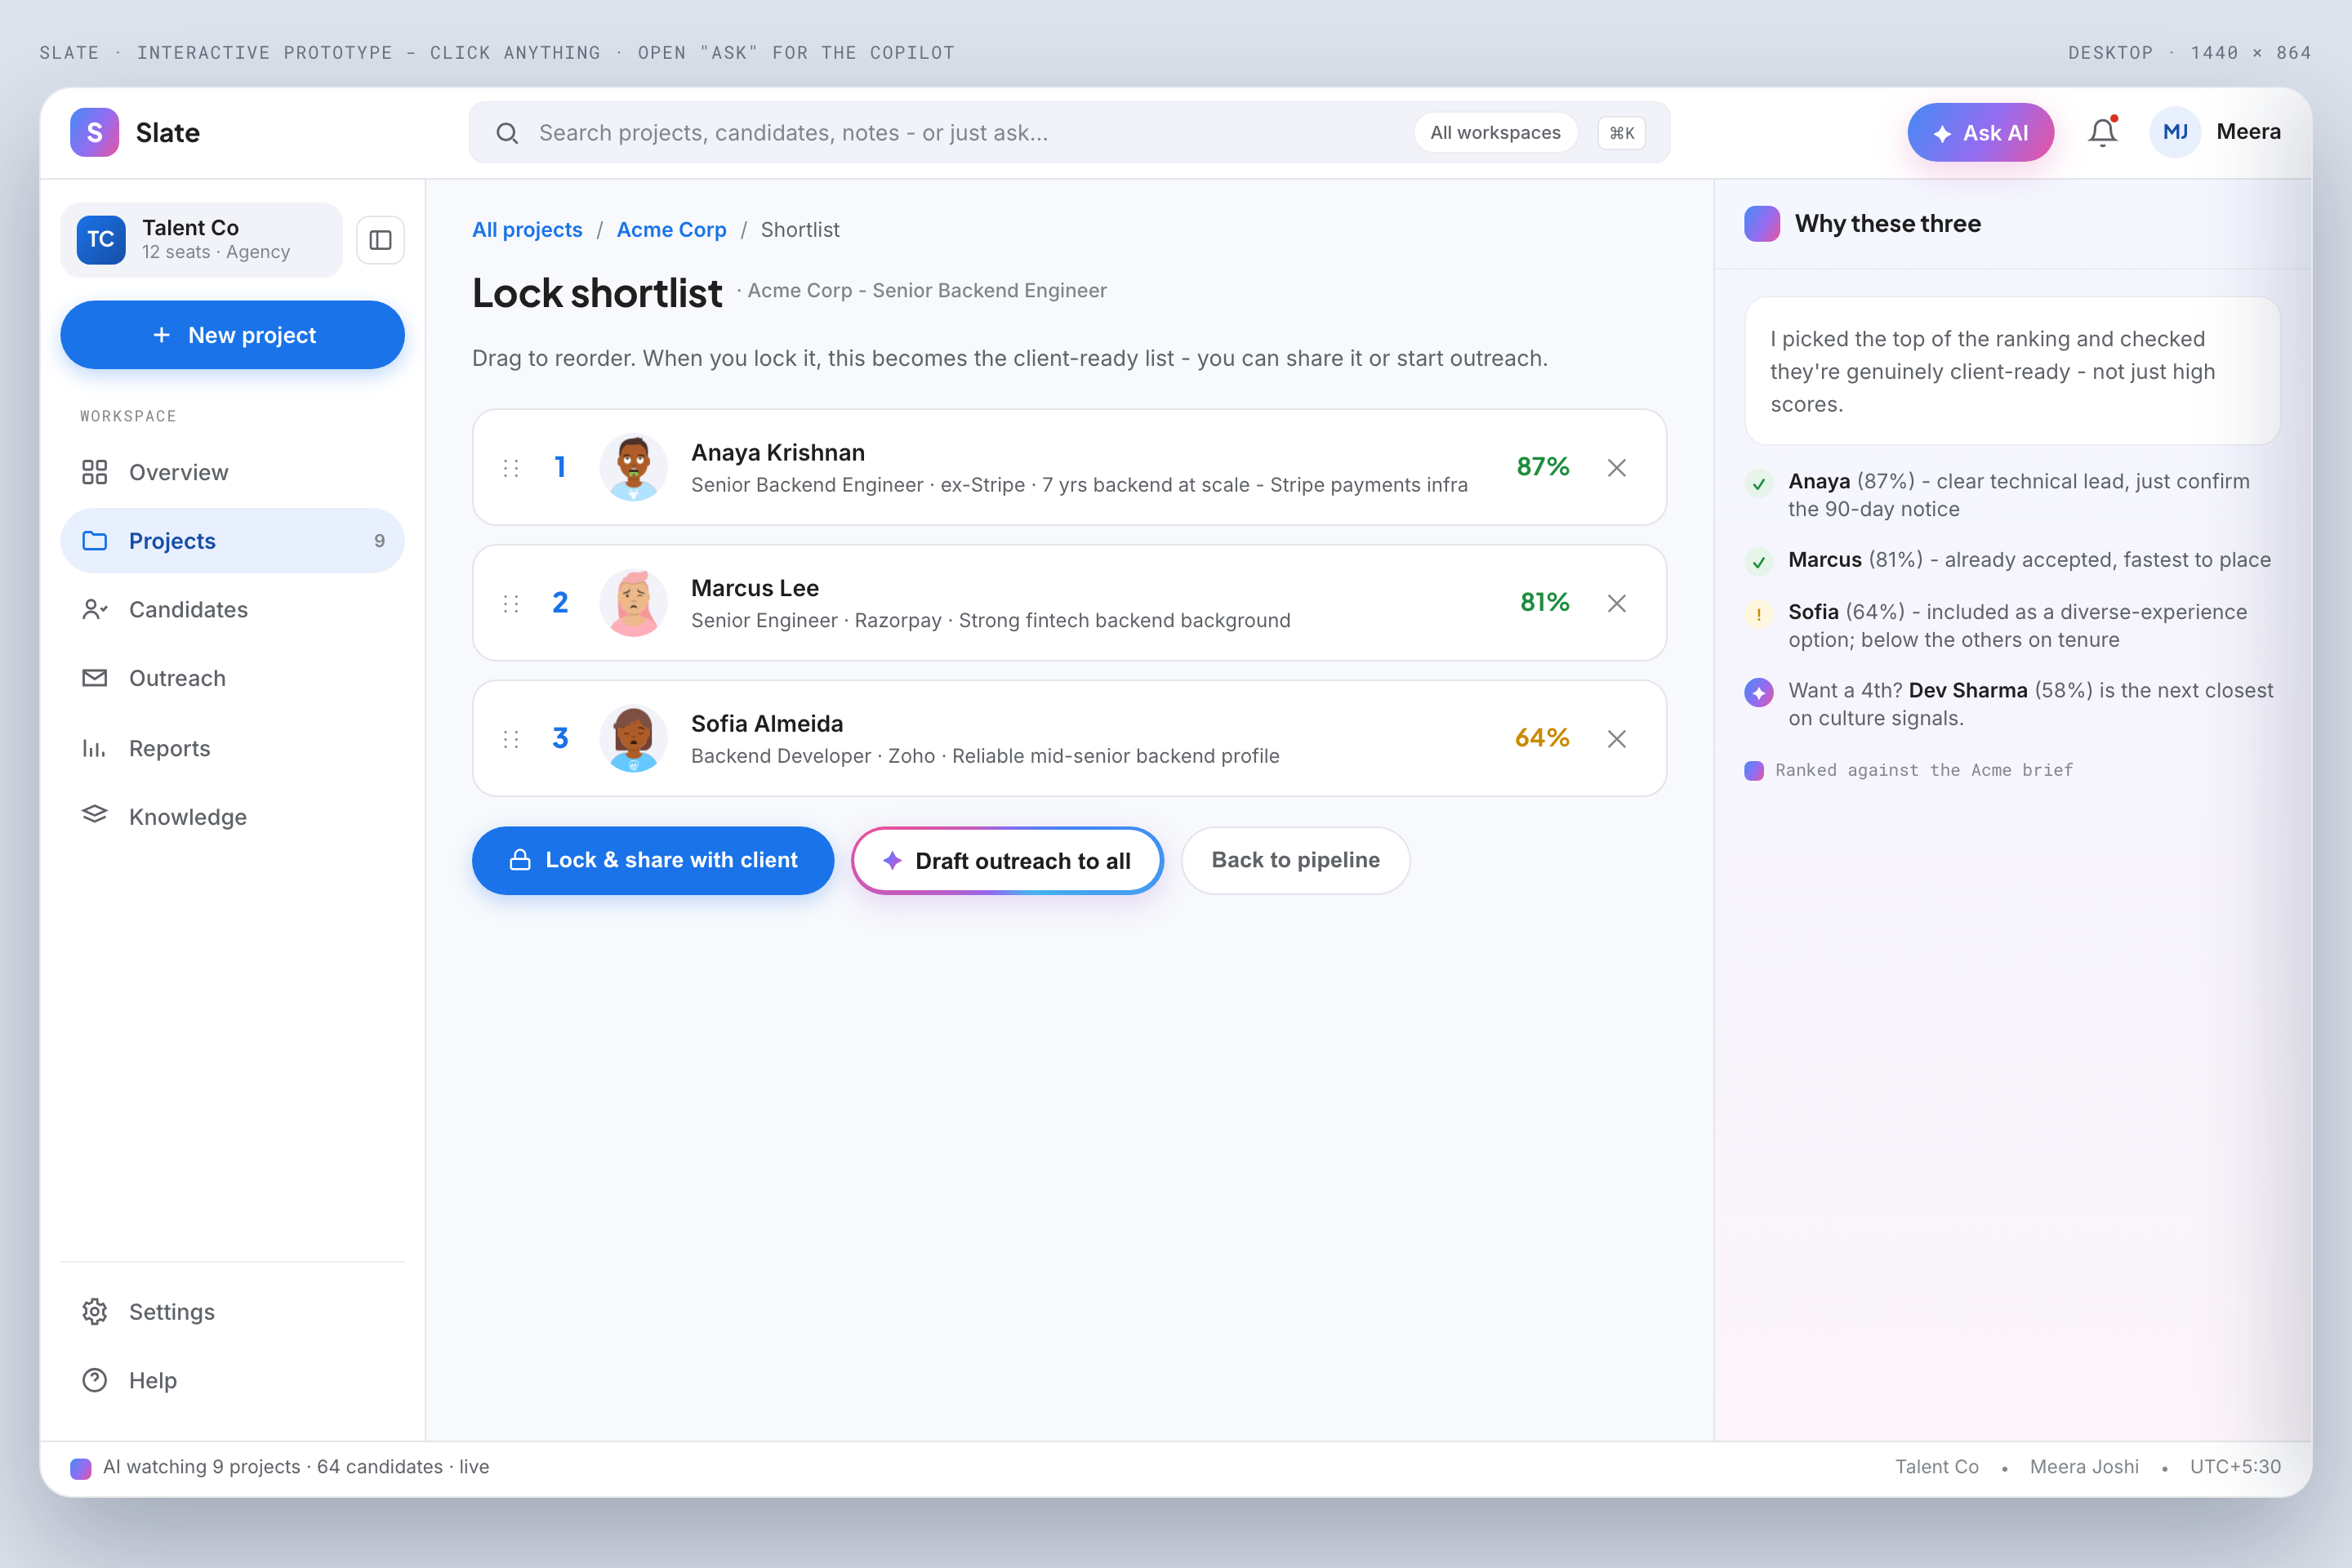Open the Knowledge section
Image resolution: width=2352 pixels, height=1568 pixels.
(x=232, y=816)
